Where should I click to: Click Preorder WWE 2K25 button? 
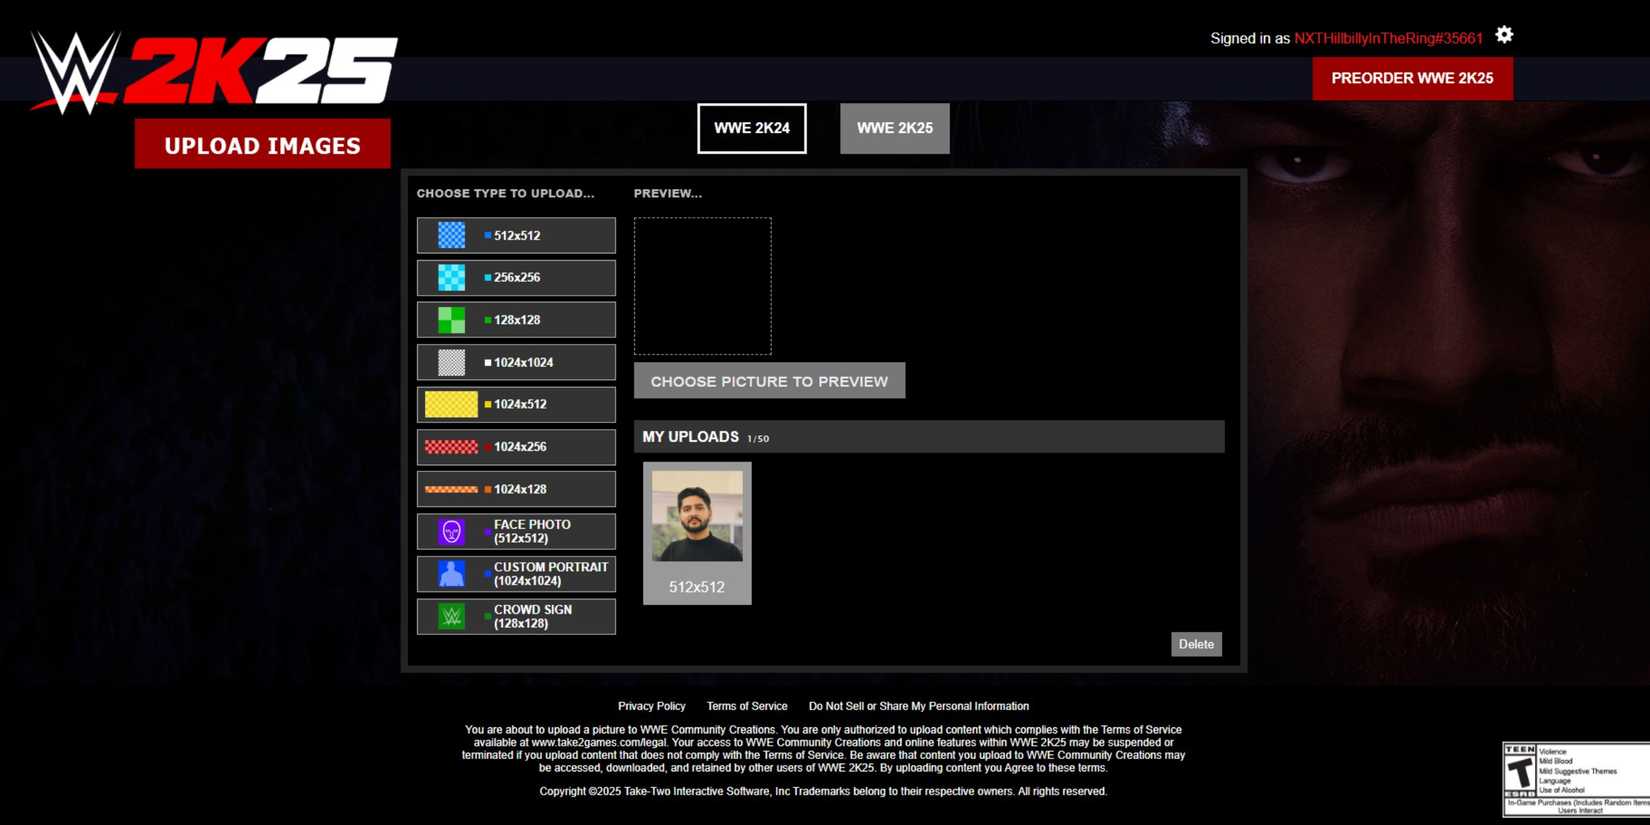1412,78
